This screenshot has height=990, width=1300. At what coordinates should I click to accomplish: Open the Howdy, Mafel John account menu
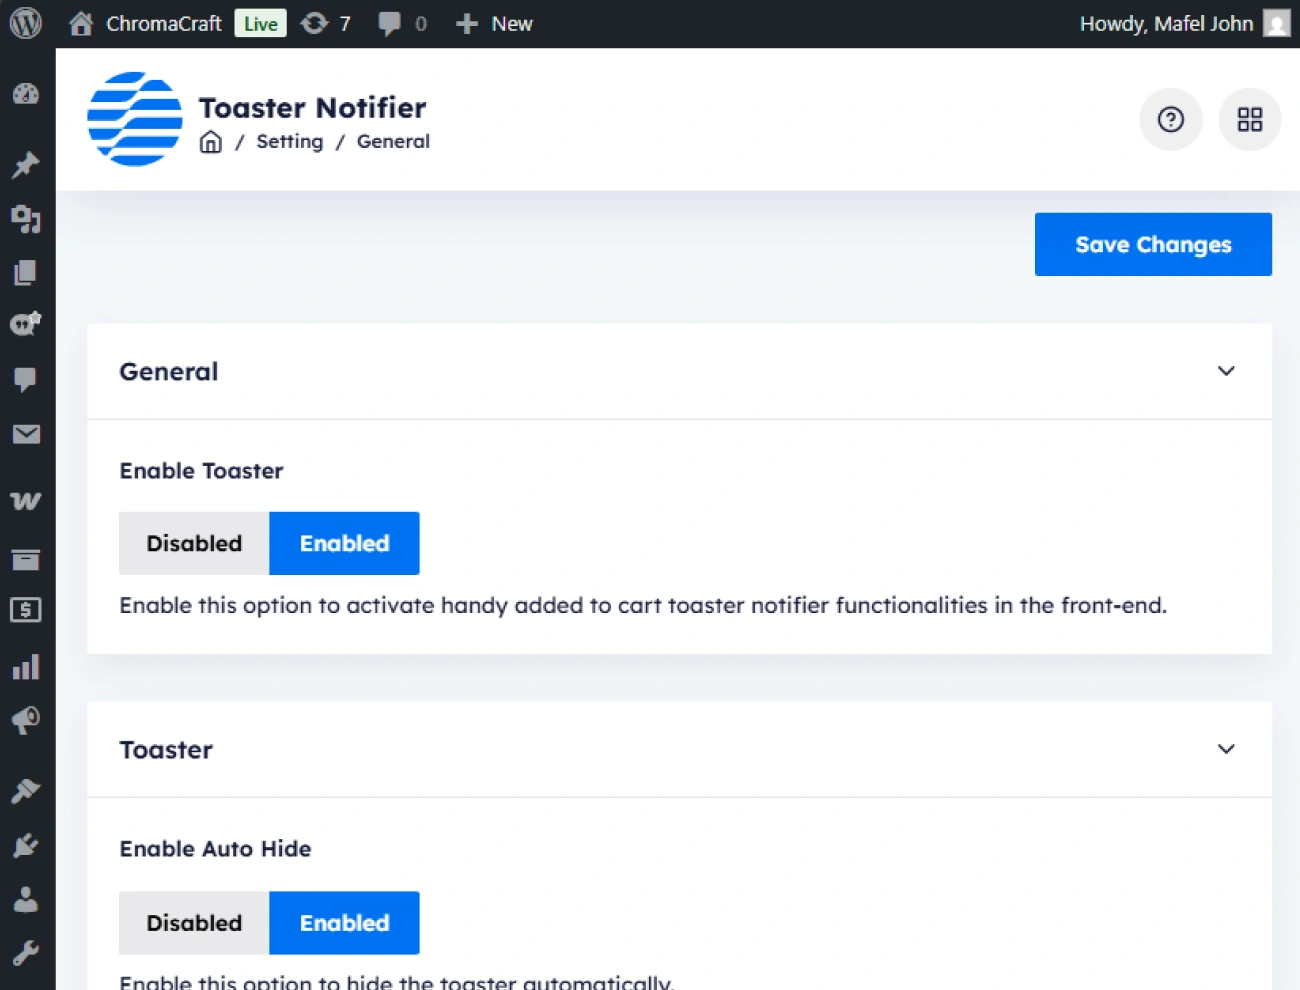click(1166, 23)
